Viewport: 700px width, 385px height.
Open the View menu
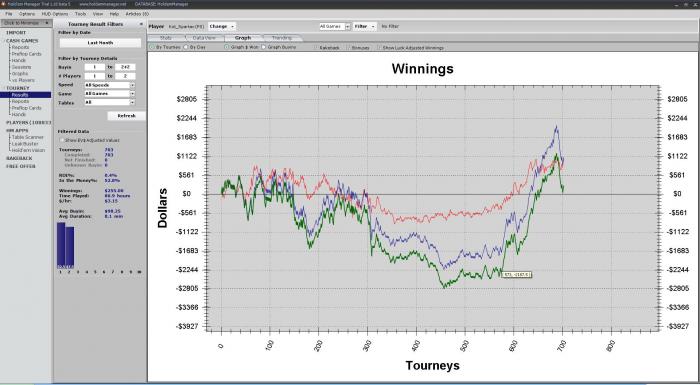(x=98, y=14)
